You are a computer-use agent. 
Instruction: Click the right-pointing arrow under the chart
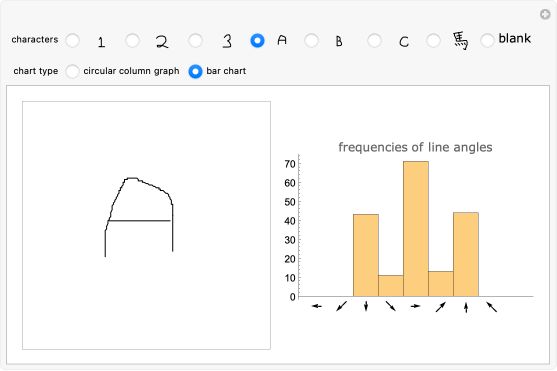(415, 306)
